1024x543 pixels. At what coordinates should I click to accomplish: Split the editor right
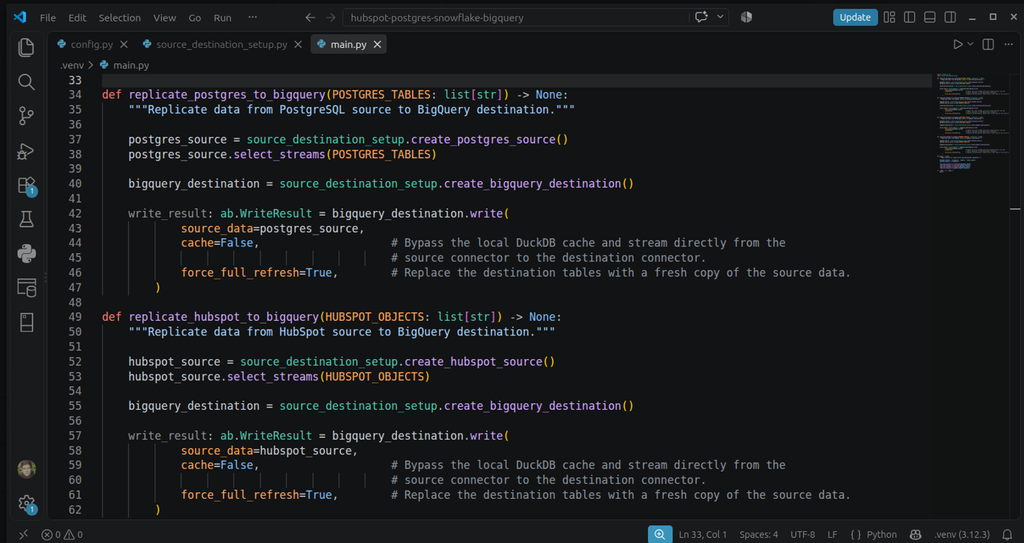988,44
